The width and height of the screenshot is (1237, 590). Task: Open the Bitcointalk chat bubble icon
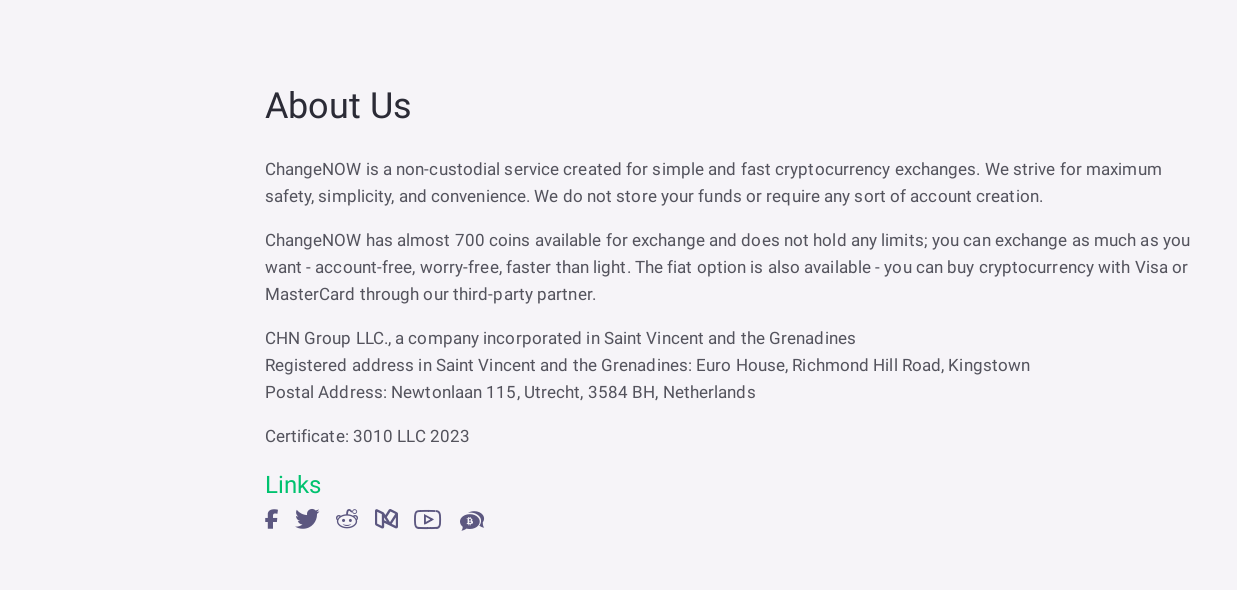472,520
